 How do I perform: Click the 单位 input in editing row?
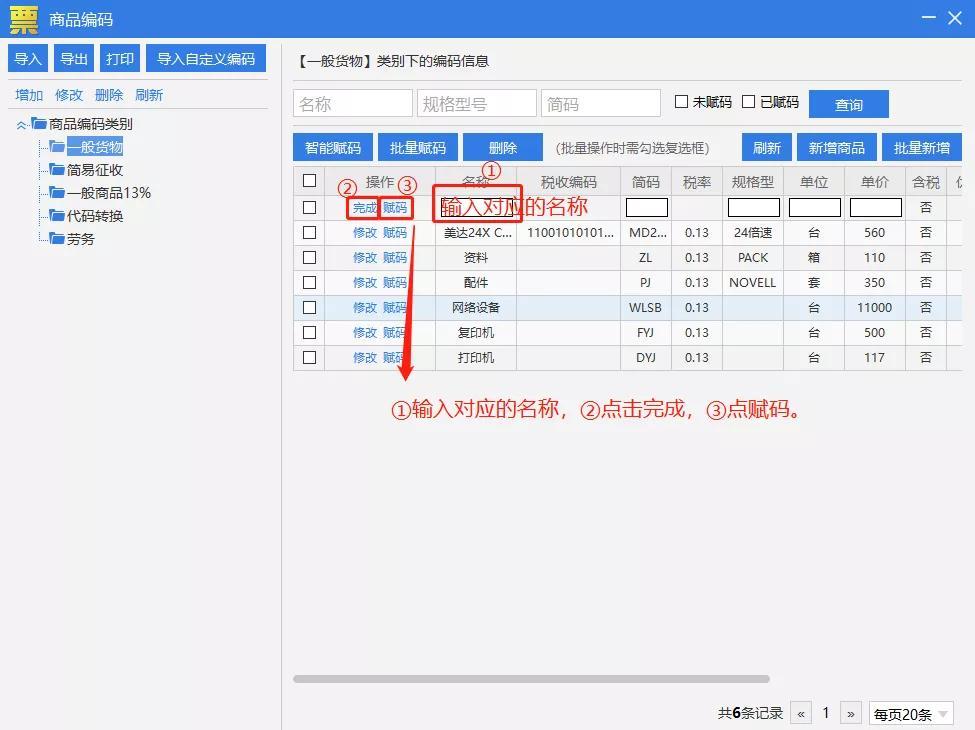[x=815, y=208]
